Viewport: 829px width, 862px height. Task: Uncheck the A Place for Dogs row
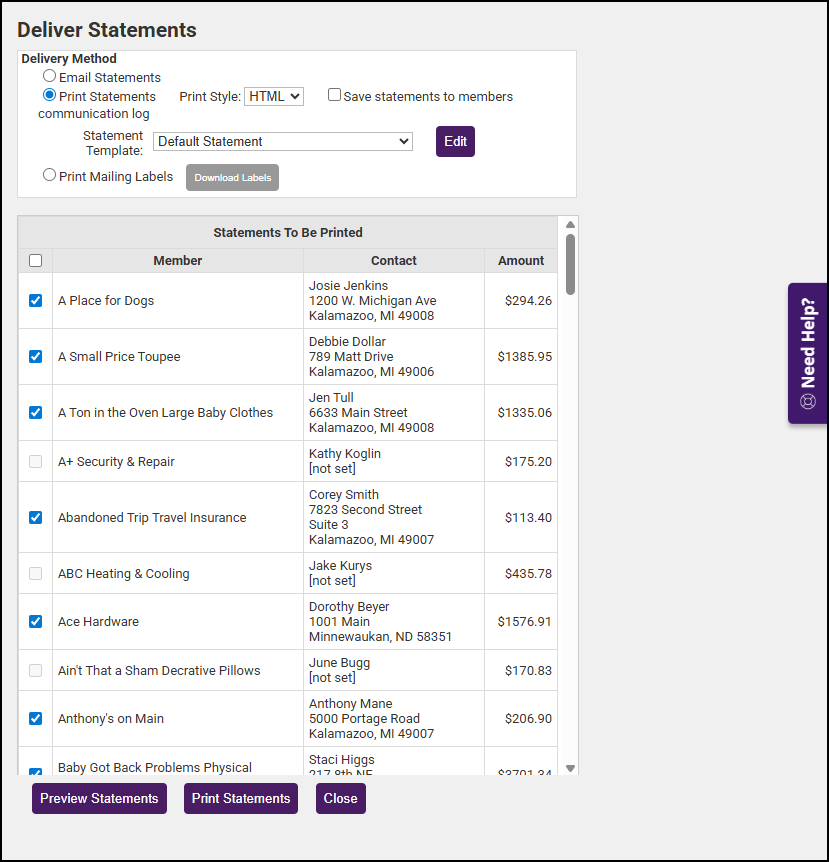click(36, 300)
